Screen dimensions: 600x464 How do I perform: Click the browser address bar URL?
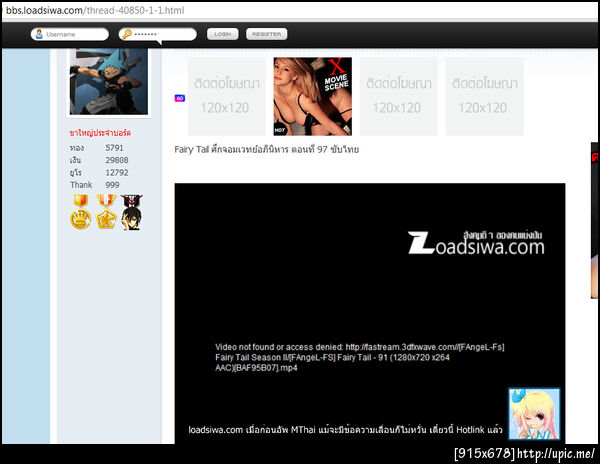[95, 10]
